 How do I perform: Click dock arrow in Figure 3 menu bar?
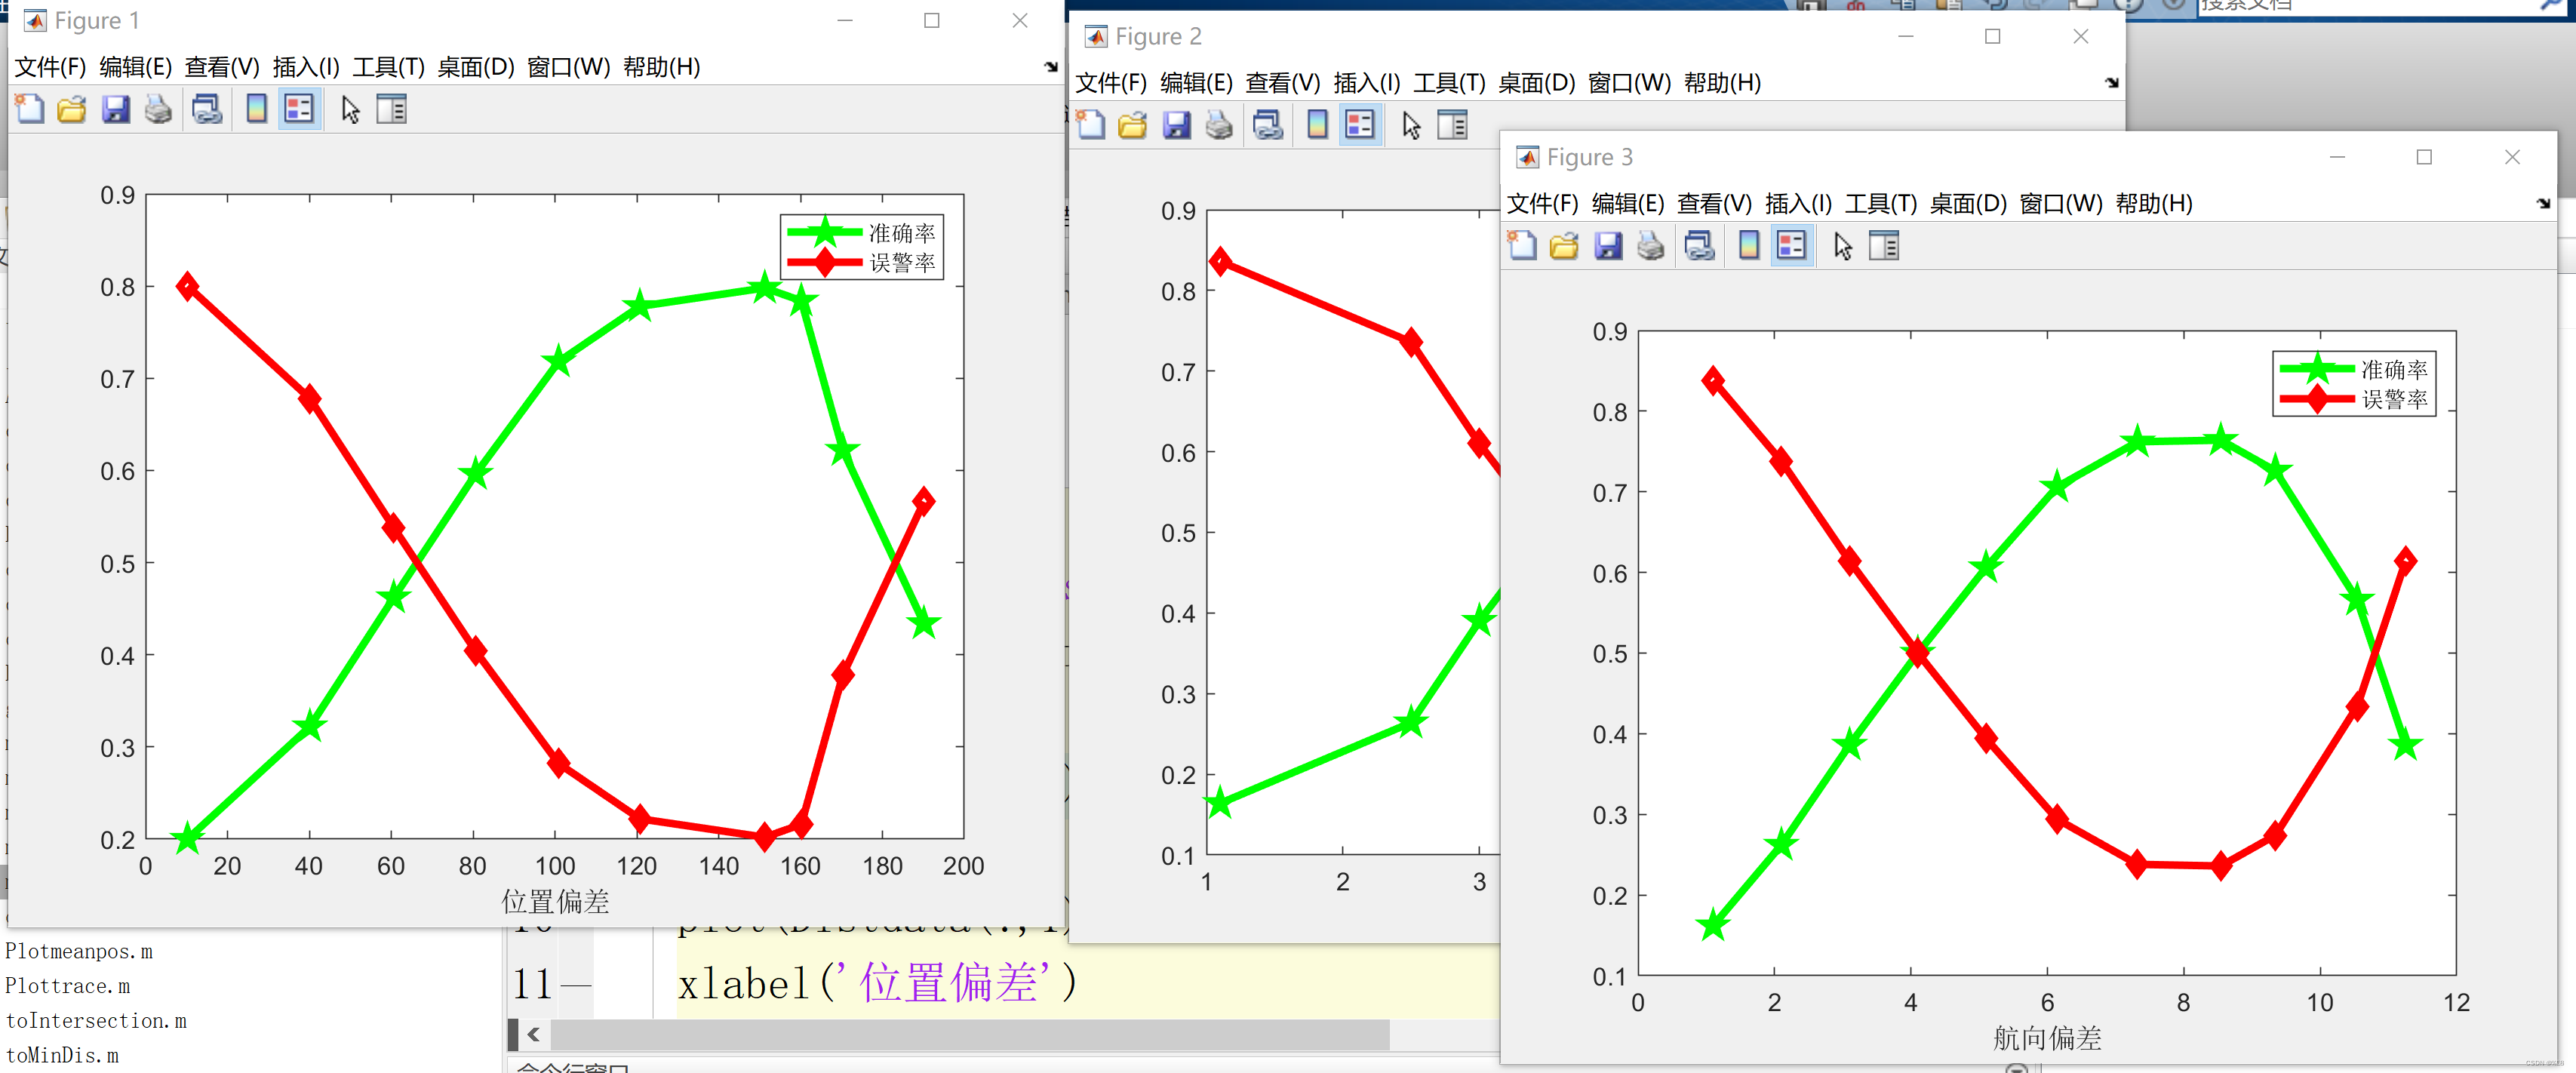click(x=2543, y=203)
